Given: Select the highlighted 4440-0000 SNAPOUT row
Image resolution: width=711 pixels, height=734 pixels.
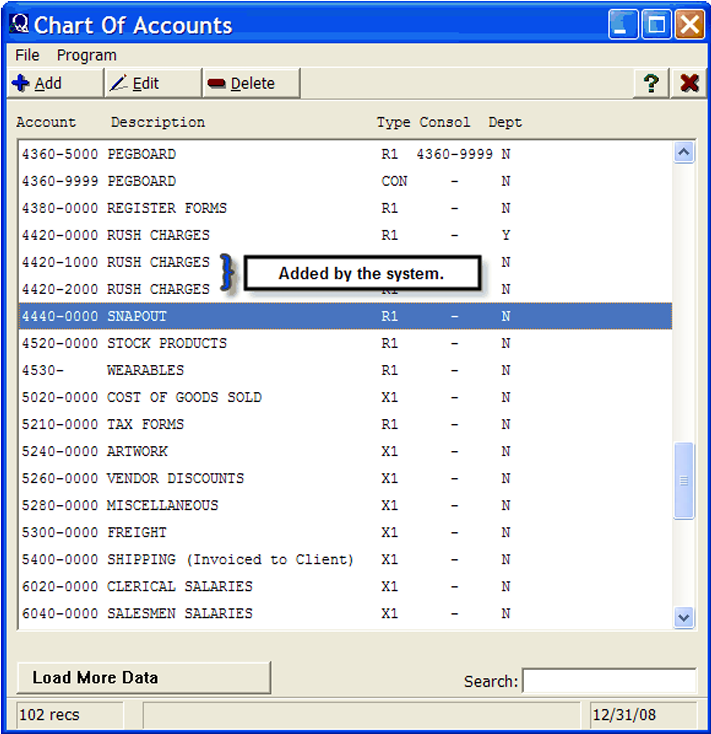Looking at the screenshot, I should 345,316.
